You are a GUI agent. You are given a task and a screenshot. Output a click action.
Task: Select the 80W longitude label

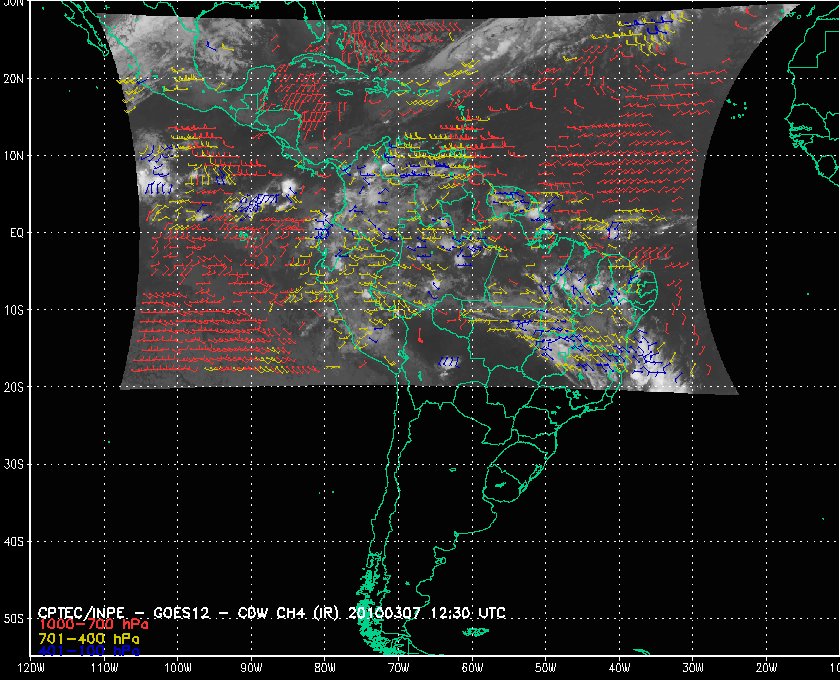pos(325,668)
